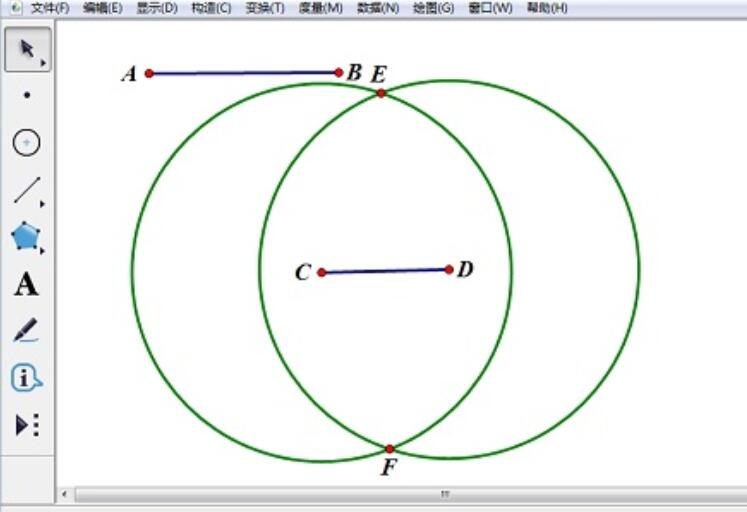Select point B on the sketch
Screen dimensions: 747x512
coord(339,72)
